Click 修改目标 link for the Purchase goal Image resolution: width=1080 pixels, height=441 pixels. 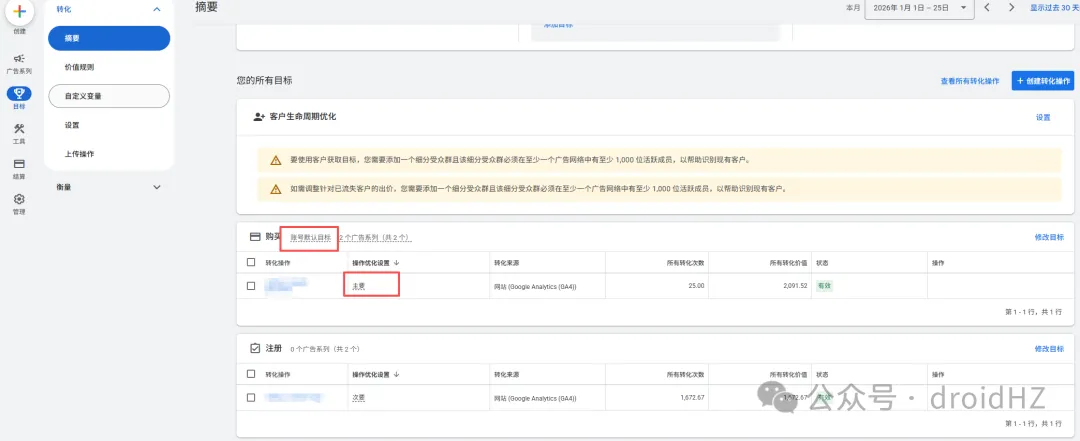click(1049, 237)
